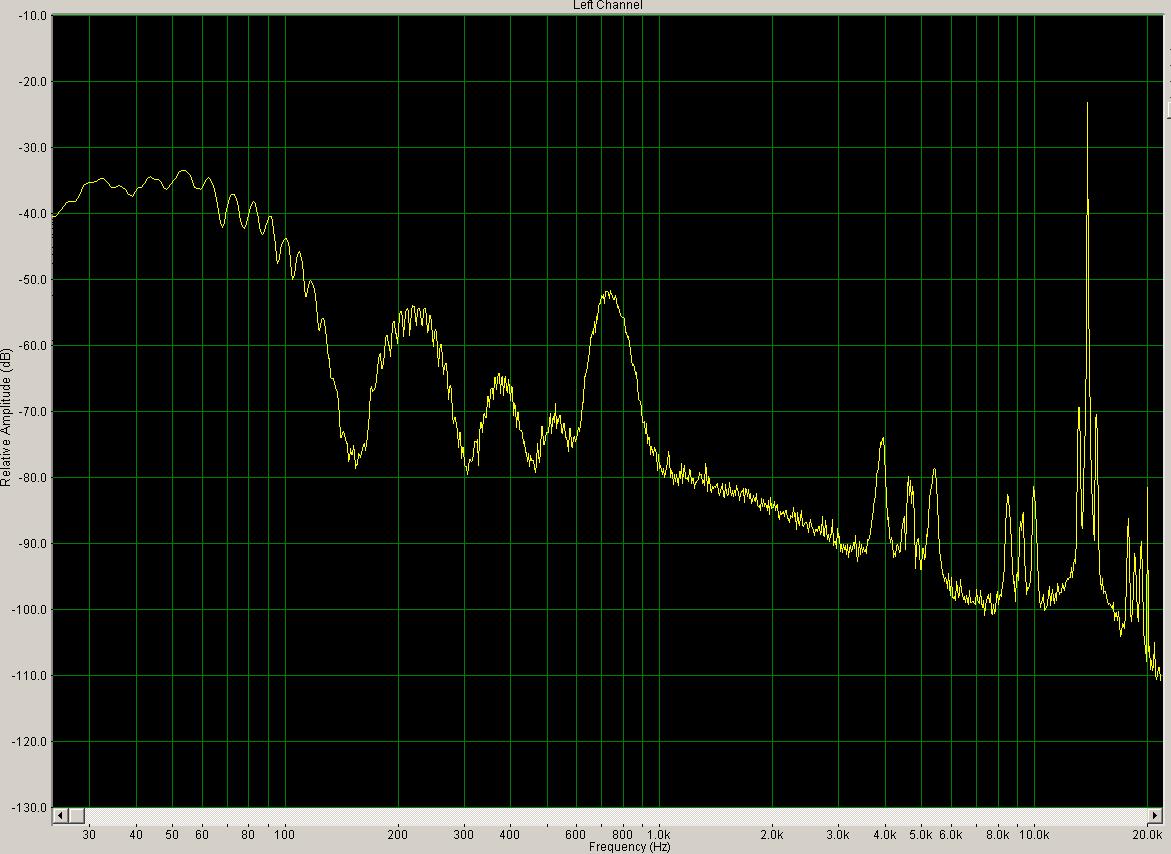Click the 10.0k frequency axis label

pos(1034,835)
